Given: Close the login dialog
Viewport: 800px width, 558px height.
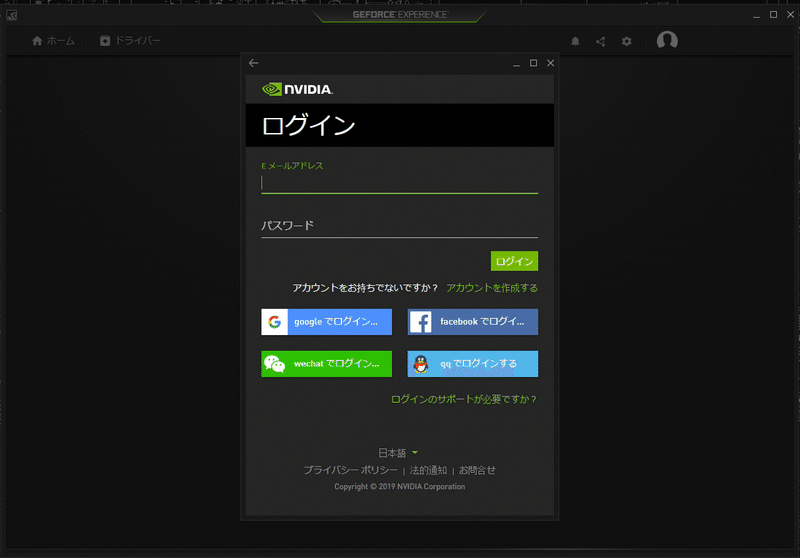Looking at the screenshot, I should click(550, 63).
